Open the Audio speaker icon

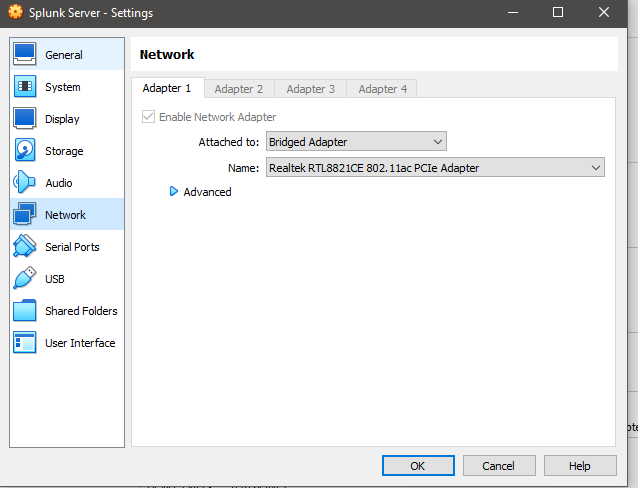[24, 182]
